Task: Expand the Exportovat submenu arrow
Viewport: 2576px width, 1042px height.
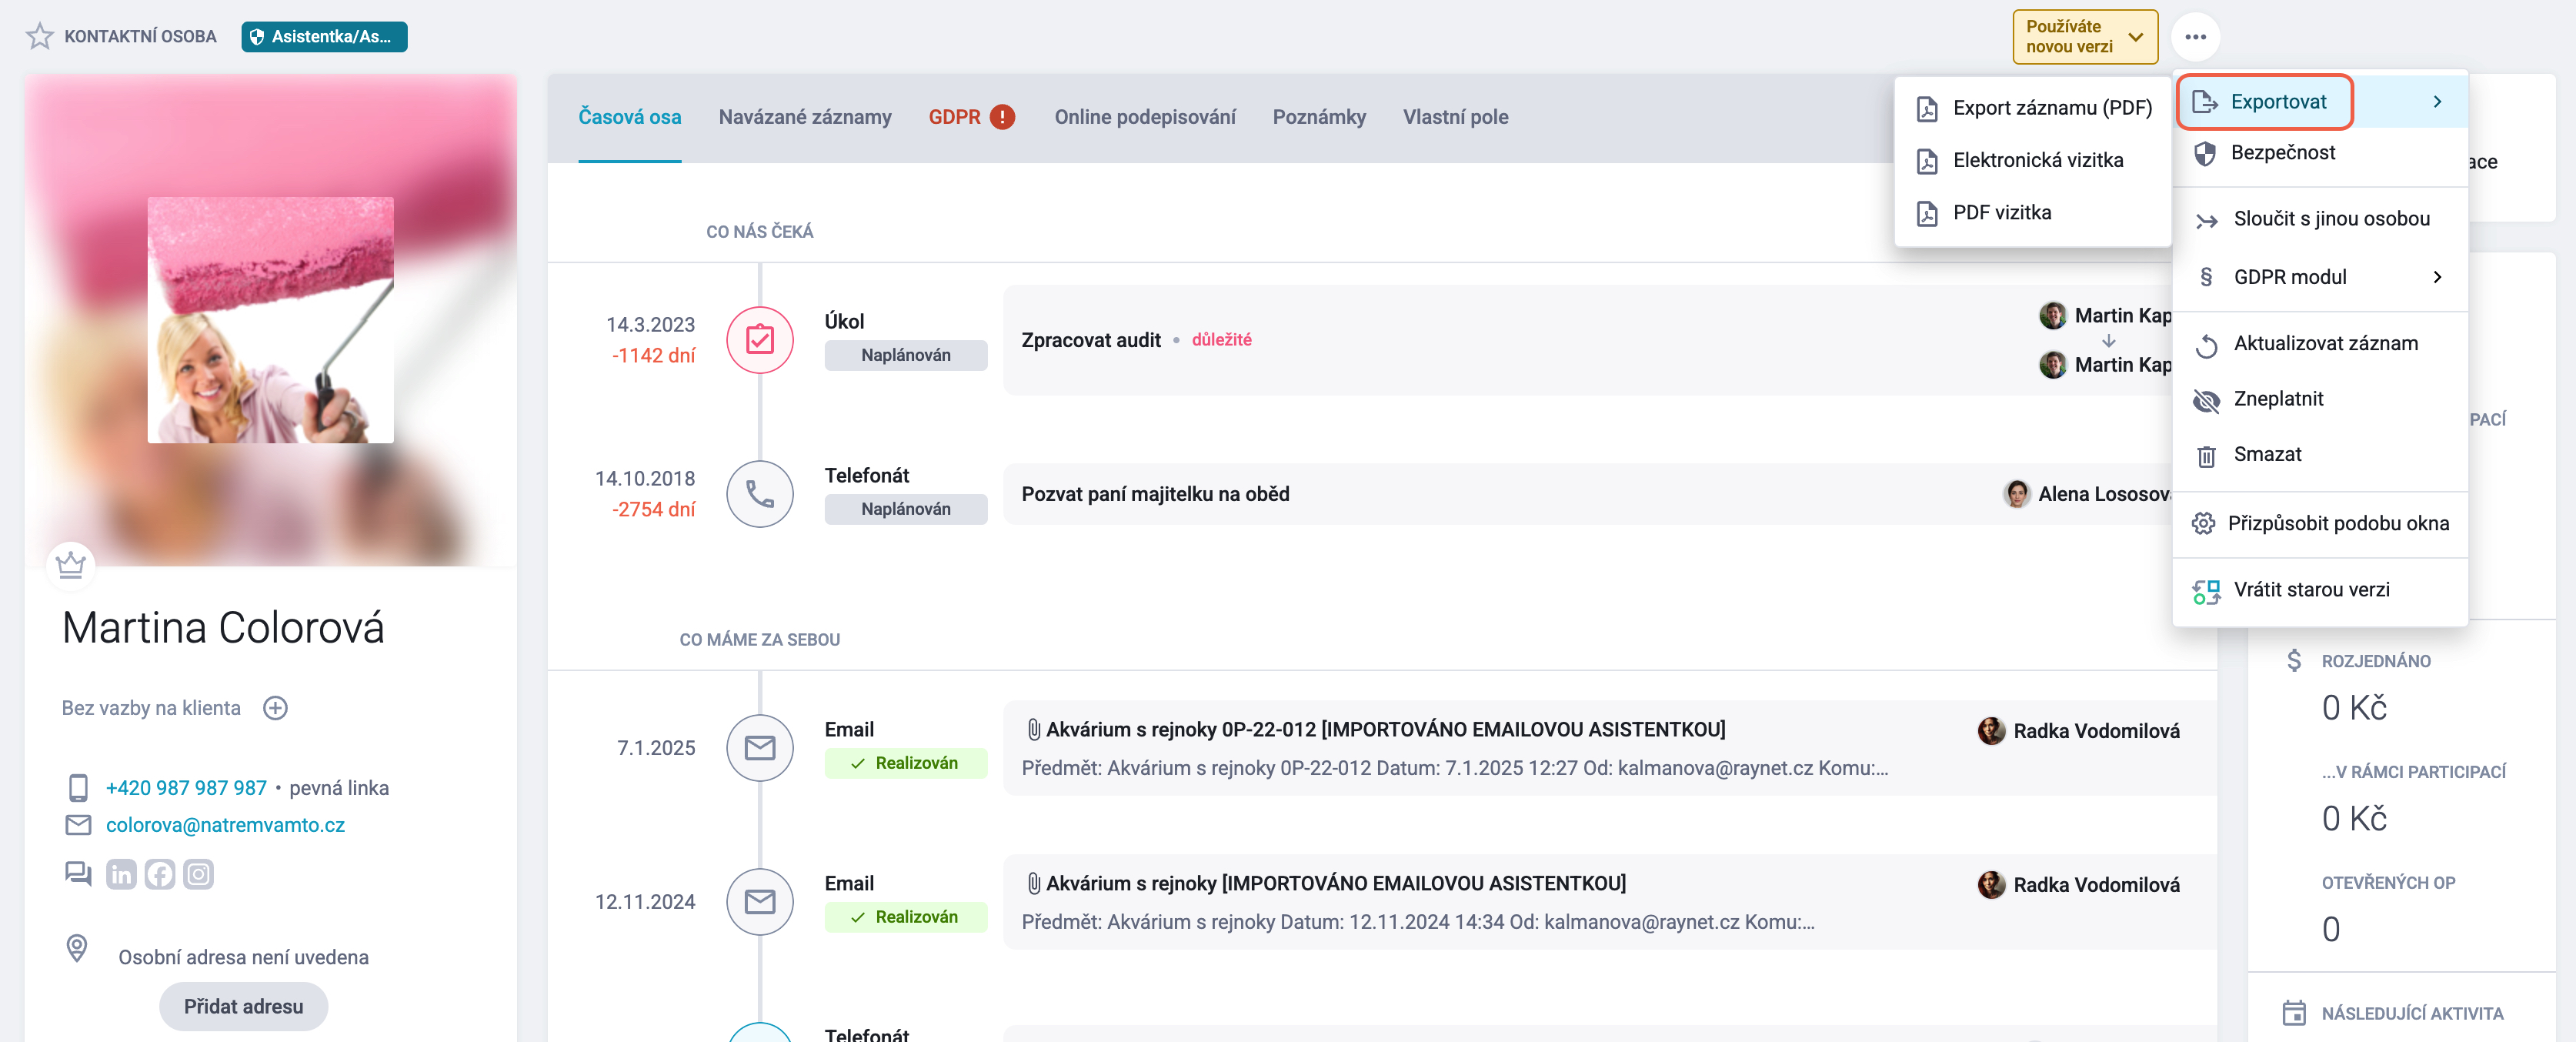Action: click(2437, 102)
